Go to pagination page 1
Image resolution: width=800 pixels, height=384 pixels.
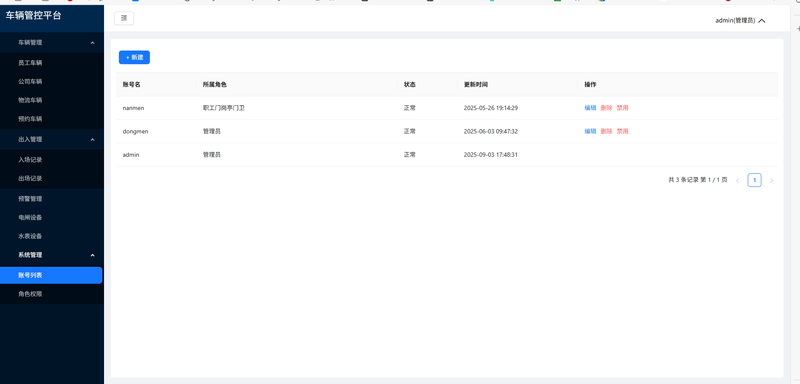point(755,180)
